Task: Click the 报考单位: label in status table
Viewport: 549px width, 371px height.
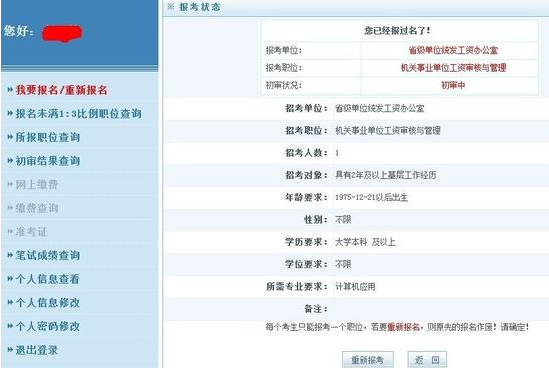Action: point(284,50)
